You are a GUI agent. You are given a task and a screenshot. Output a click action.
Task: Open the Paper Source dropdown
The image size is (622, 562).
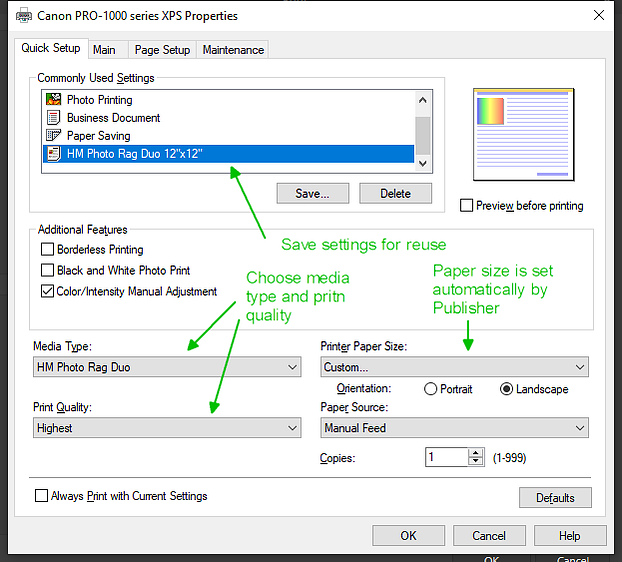(x=454, y=428)
